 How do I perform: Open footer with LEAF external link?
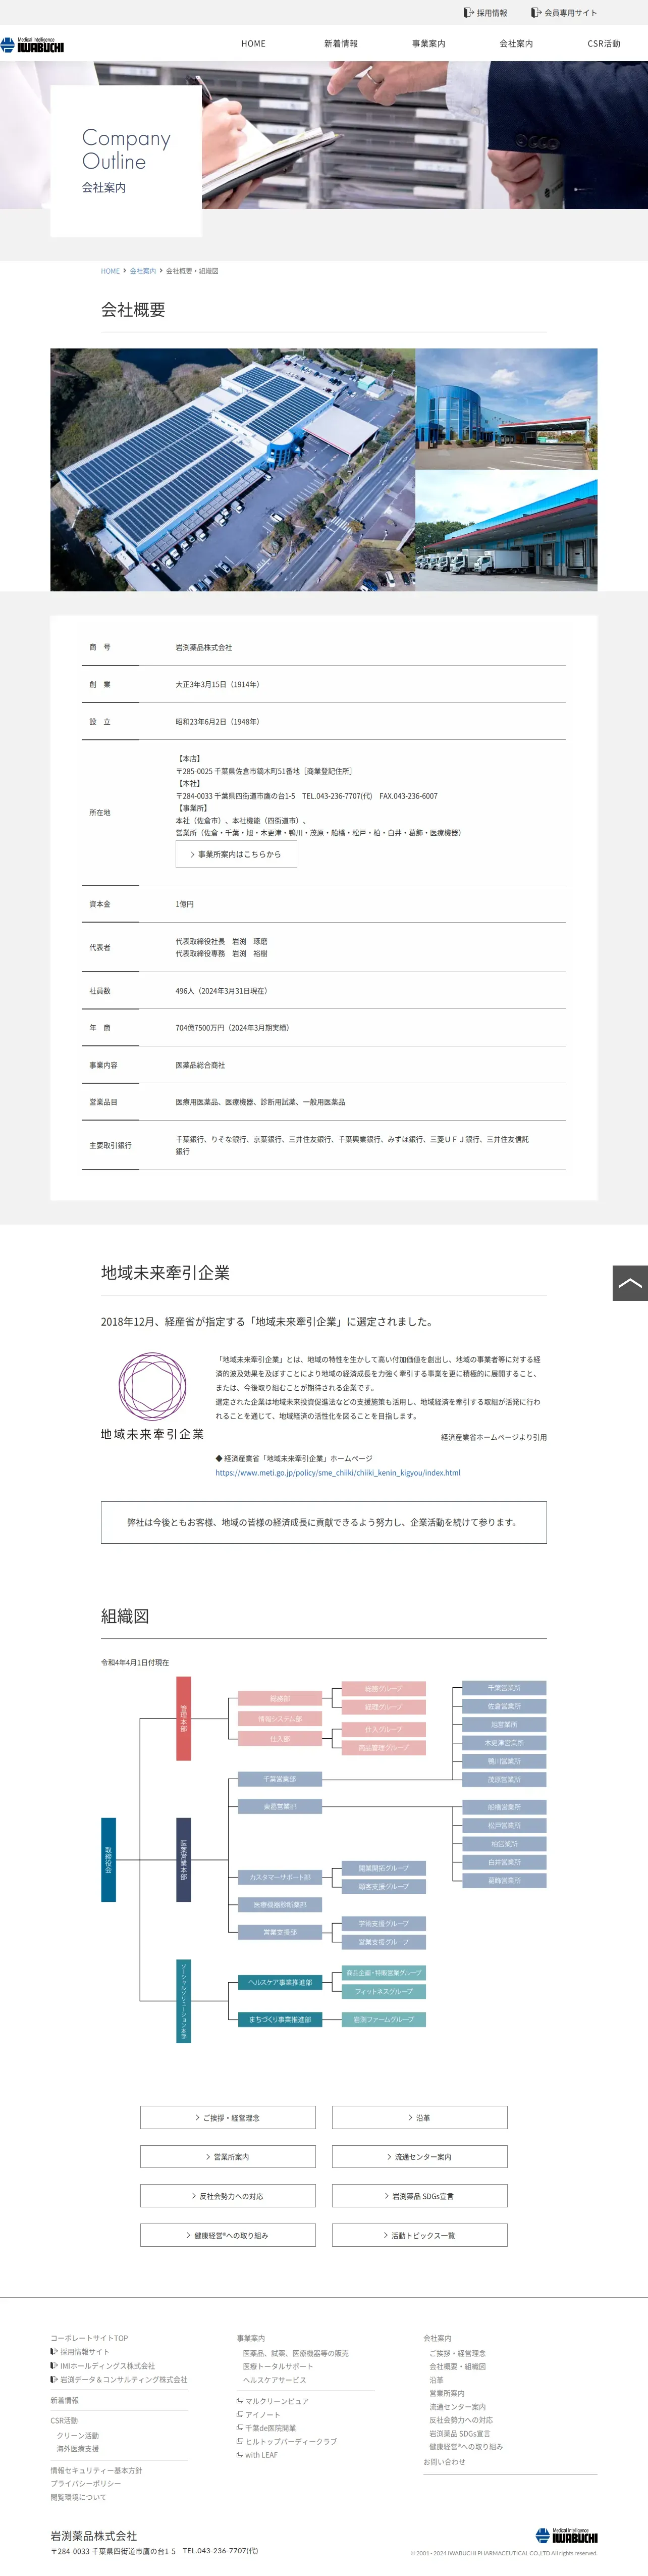[261, 2455]
